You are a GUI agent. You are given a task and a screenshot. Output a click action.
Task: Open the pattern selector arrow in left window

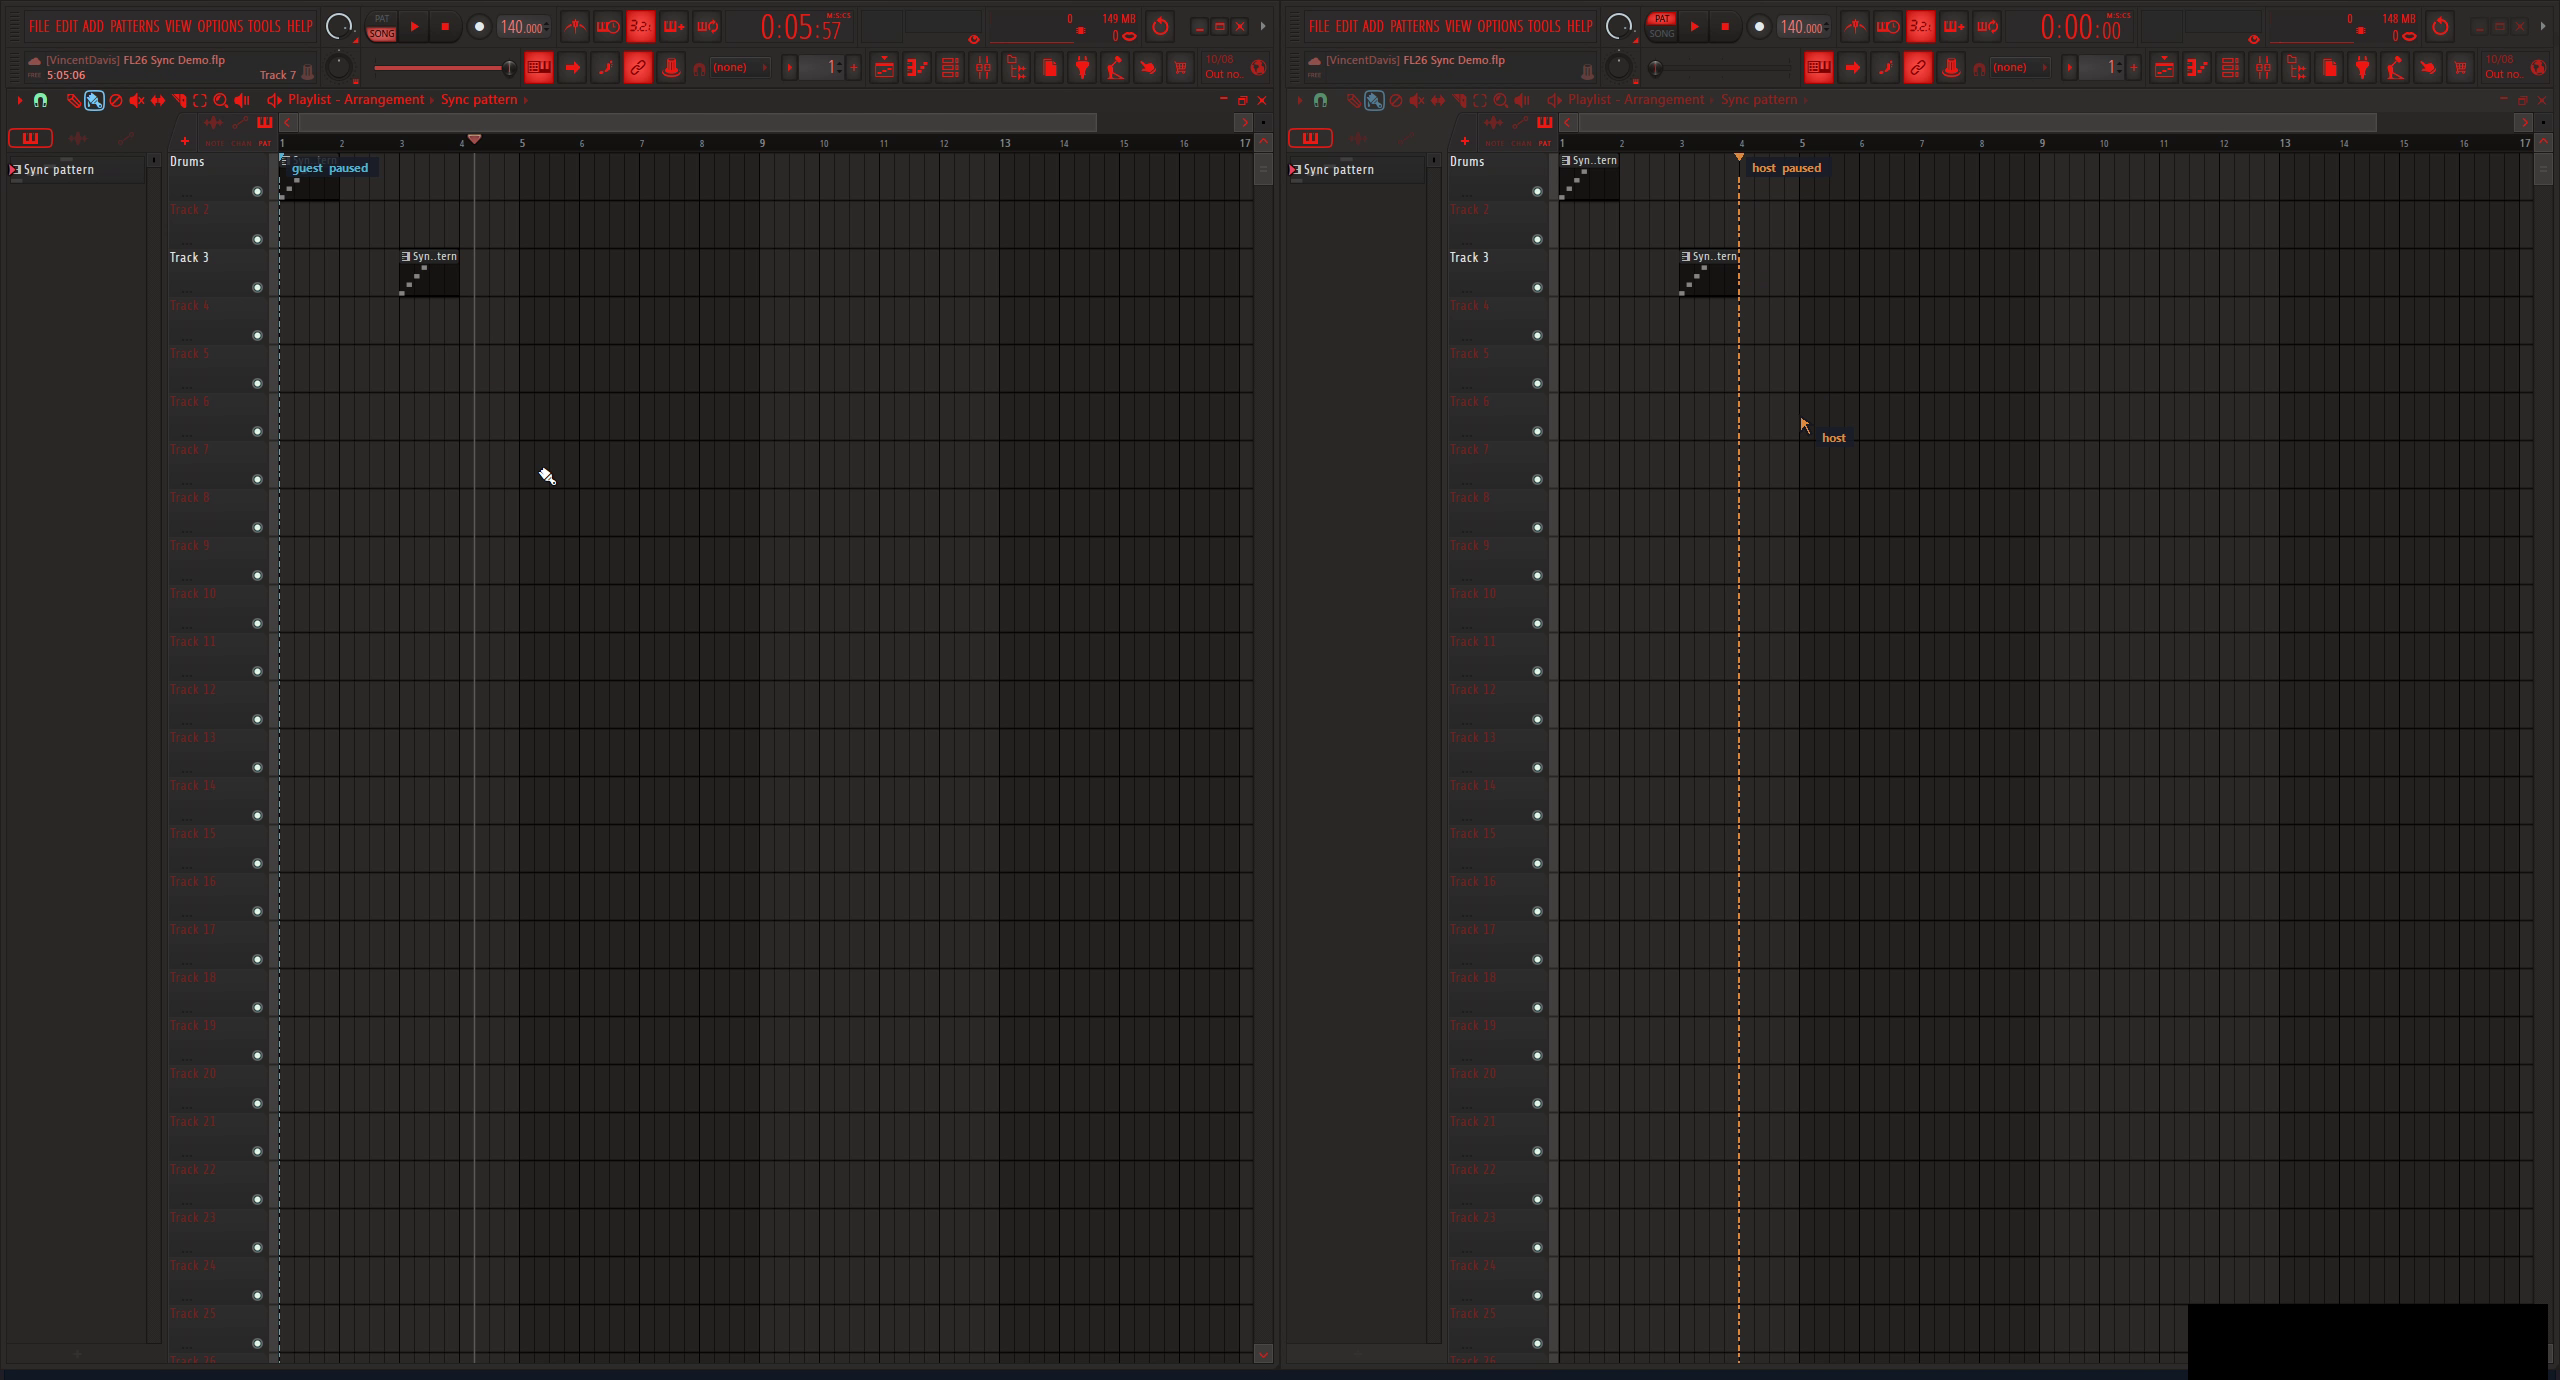coord(790,68)
